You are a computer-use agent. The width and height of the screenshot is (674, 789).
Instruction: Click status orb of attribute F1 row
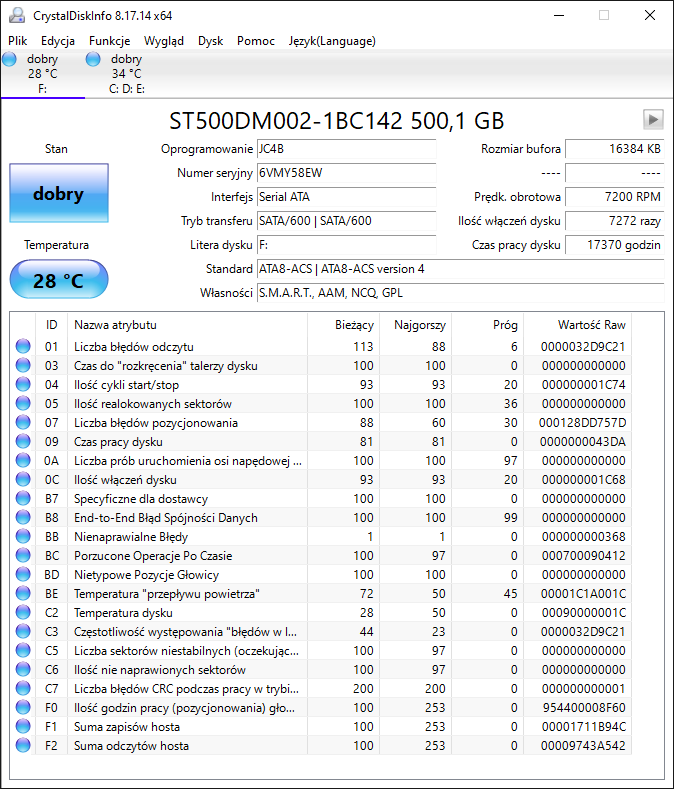(x=23, y=726)
